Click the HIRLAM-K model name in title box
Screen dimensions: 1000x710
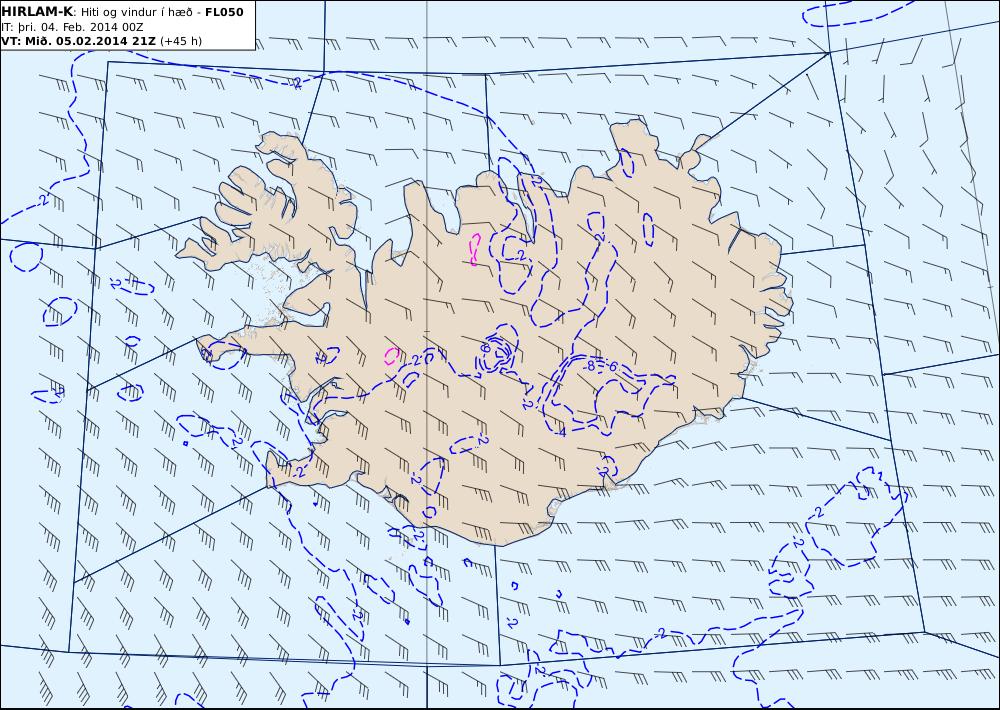point(37,11)
